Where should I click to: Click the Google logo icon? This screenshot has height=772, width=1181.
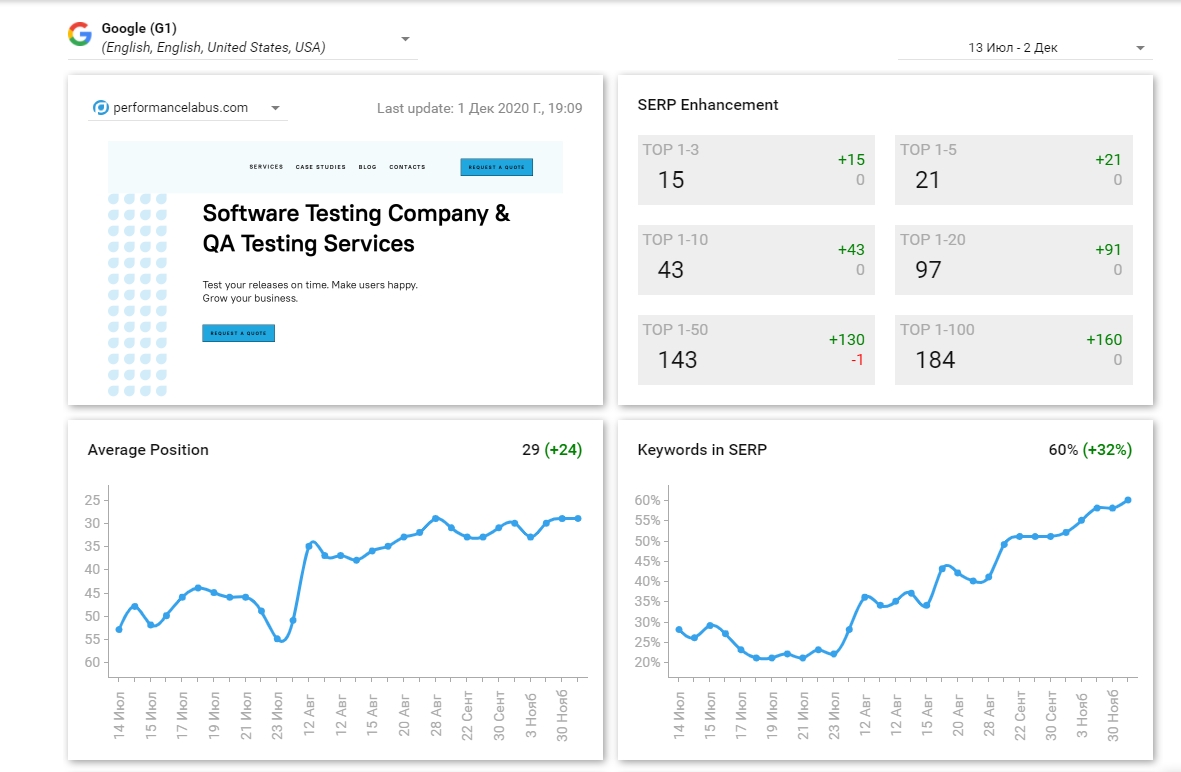80,34
